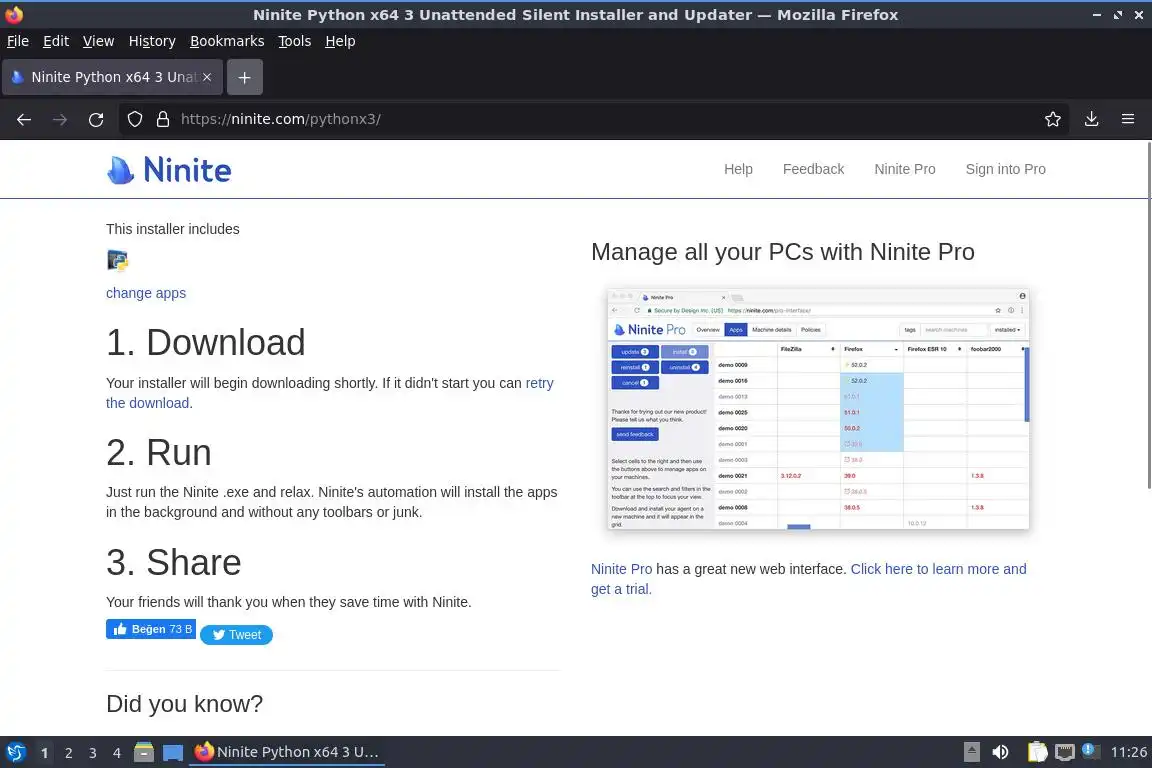Click the "1. Download" heading
This screenshot has height=768, width=1152.
pos(206,342)
